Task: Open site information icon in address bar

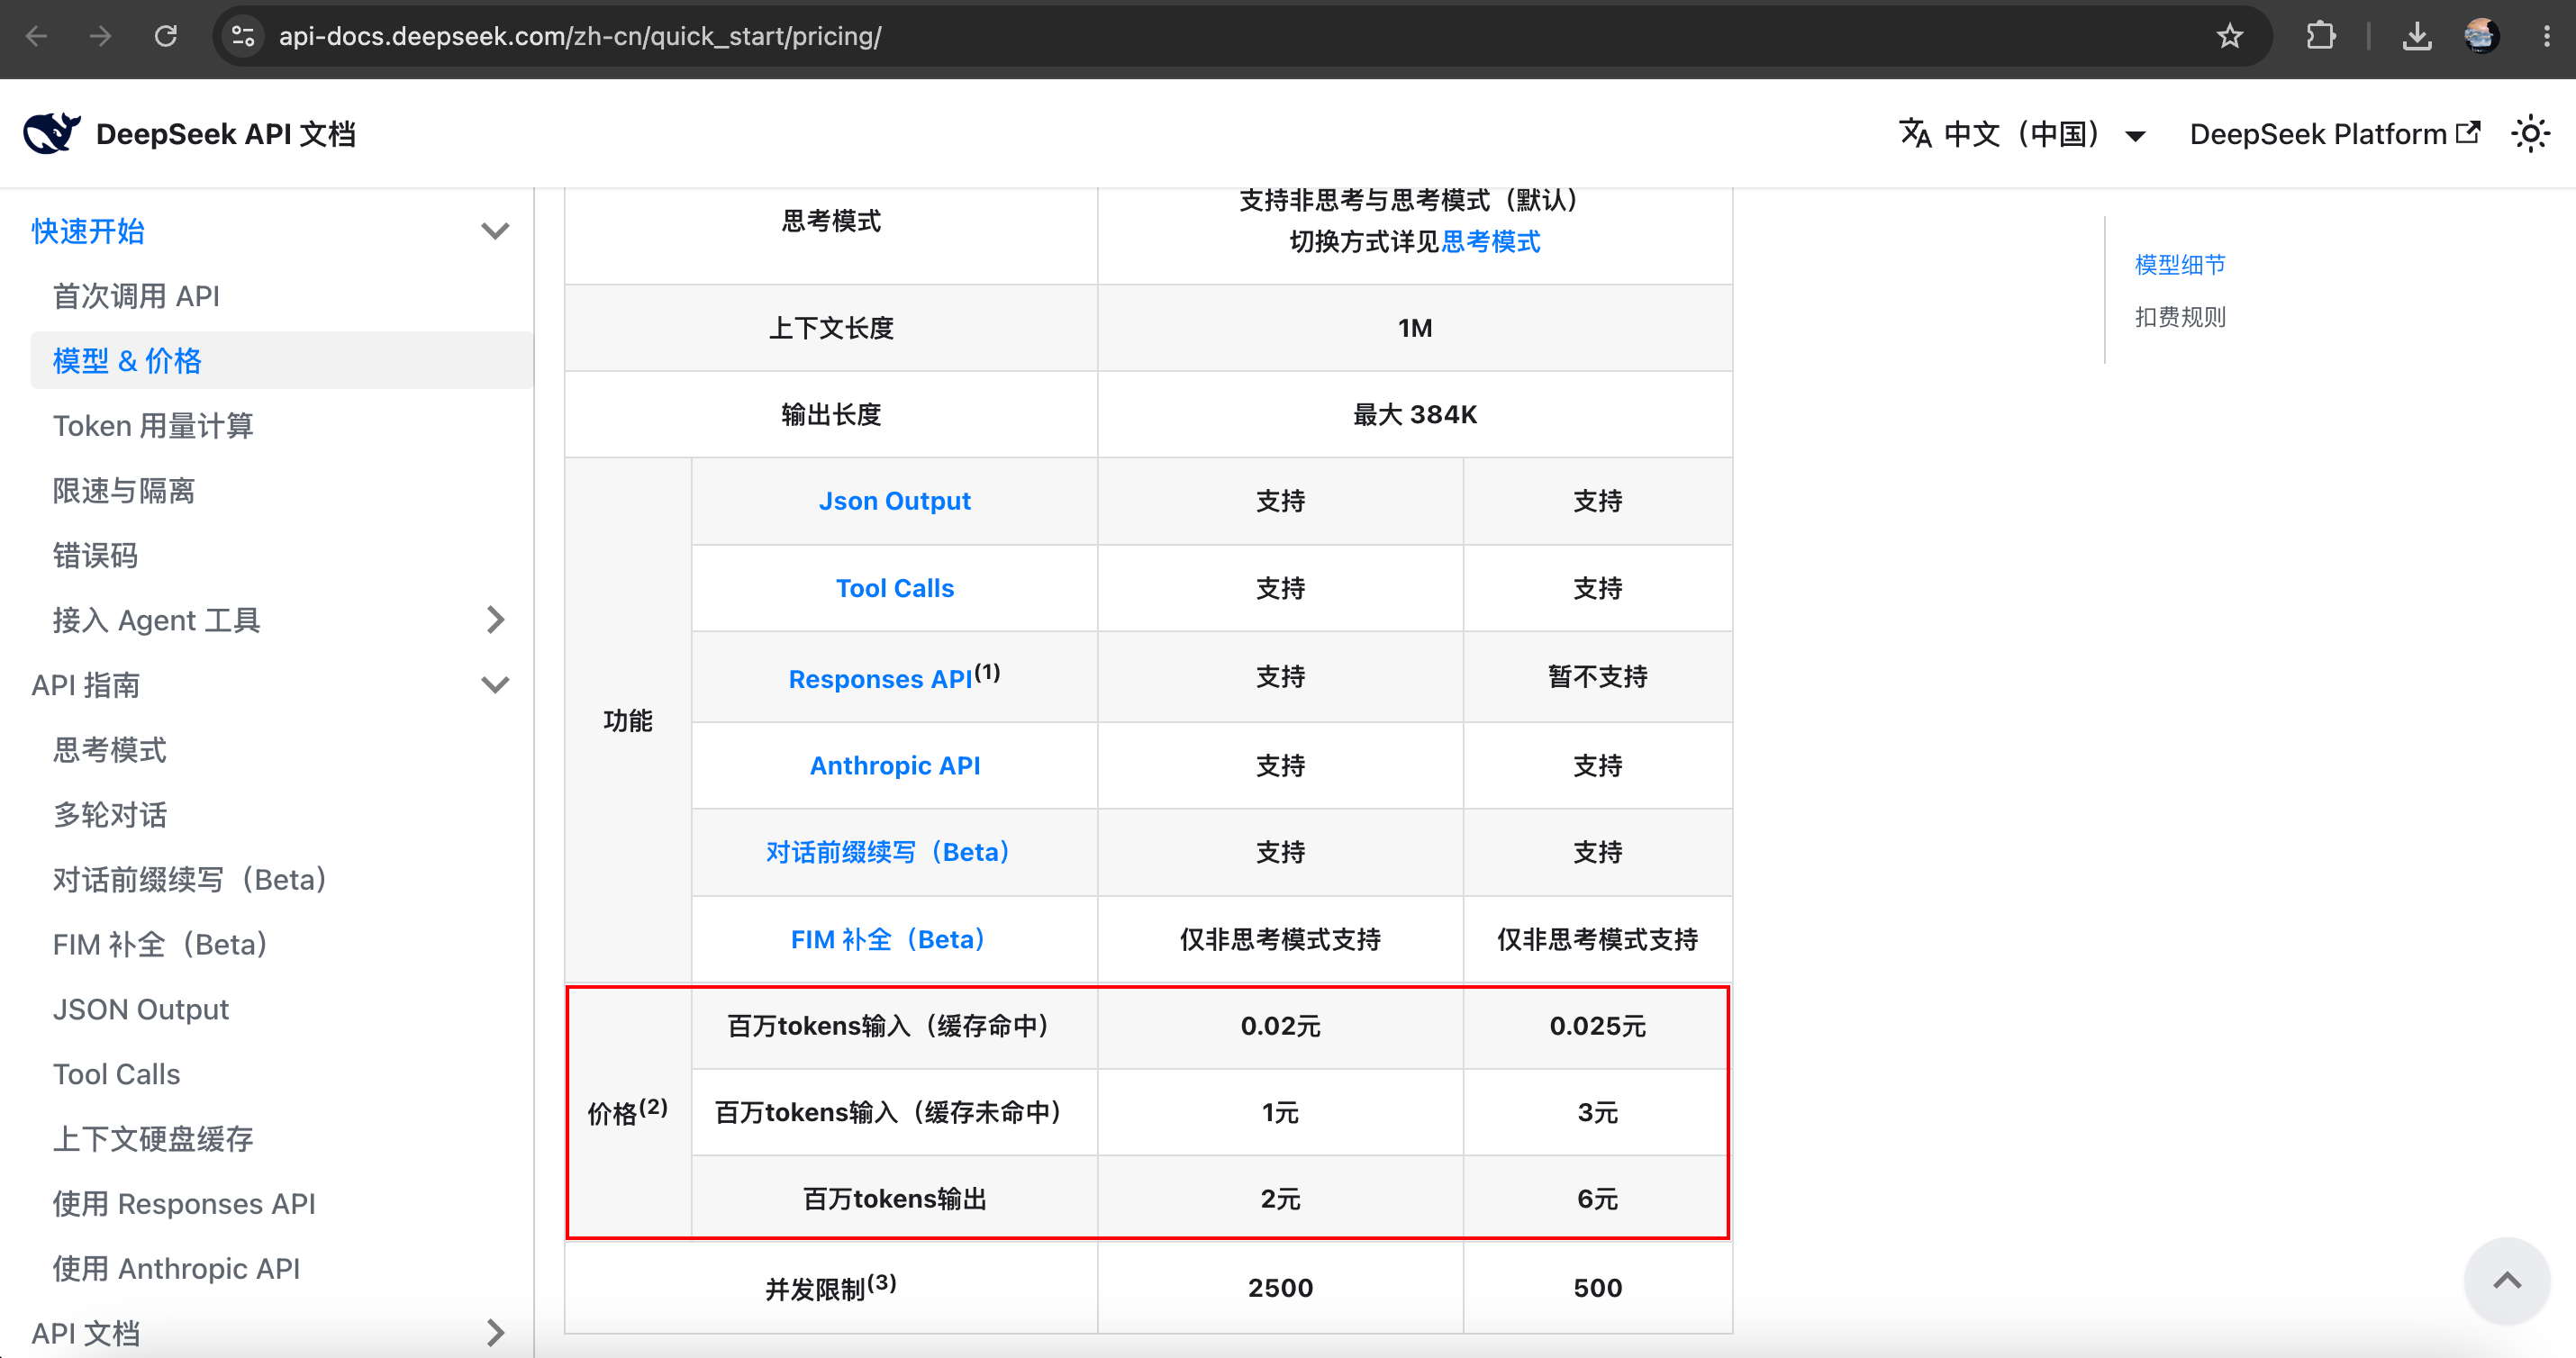Action: coord(243,37)
